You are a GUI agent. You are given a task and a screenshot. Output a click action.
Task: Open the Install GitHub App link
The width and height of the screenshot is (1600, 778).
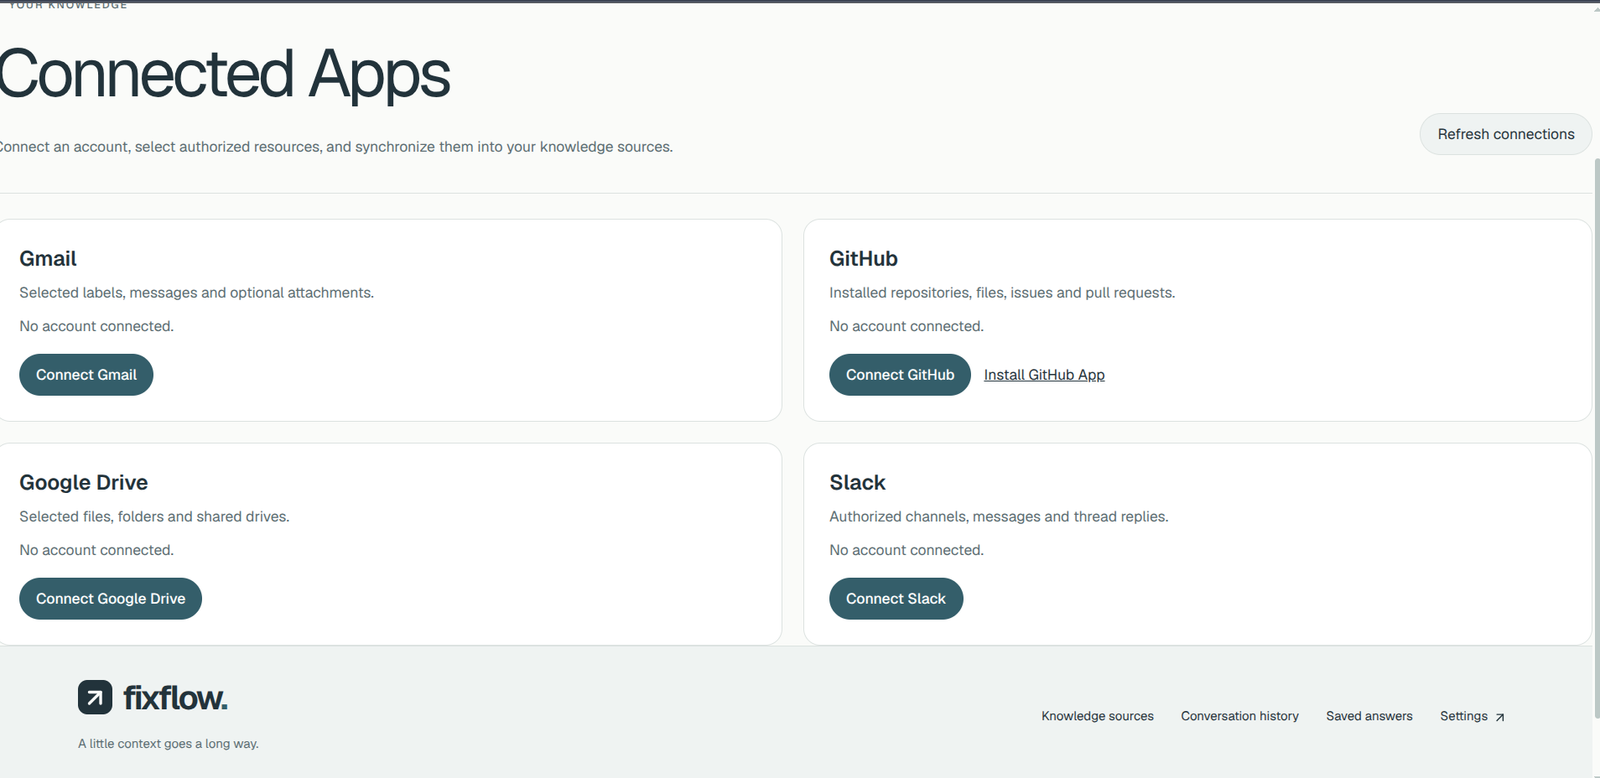coord(1044,375)
